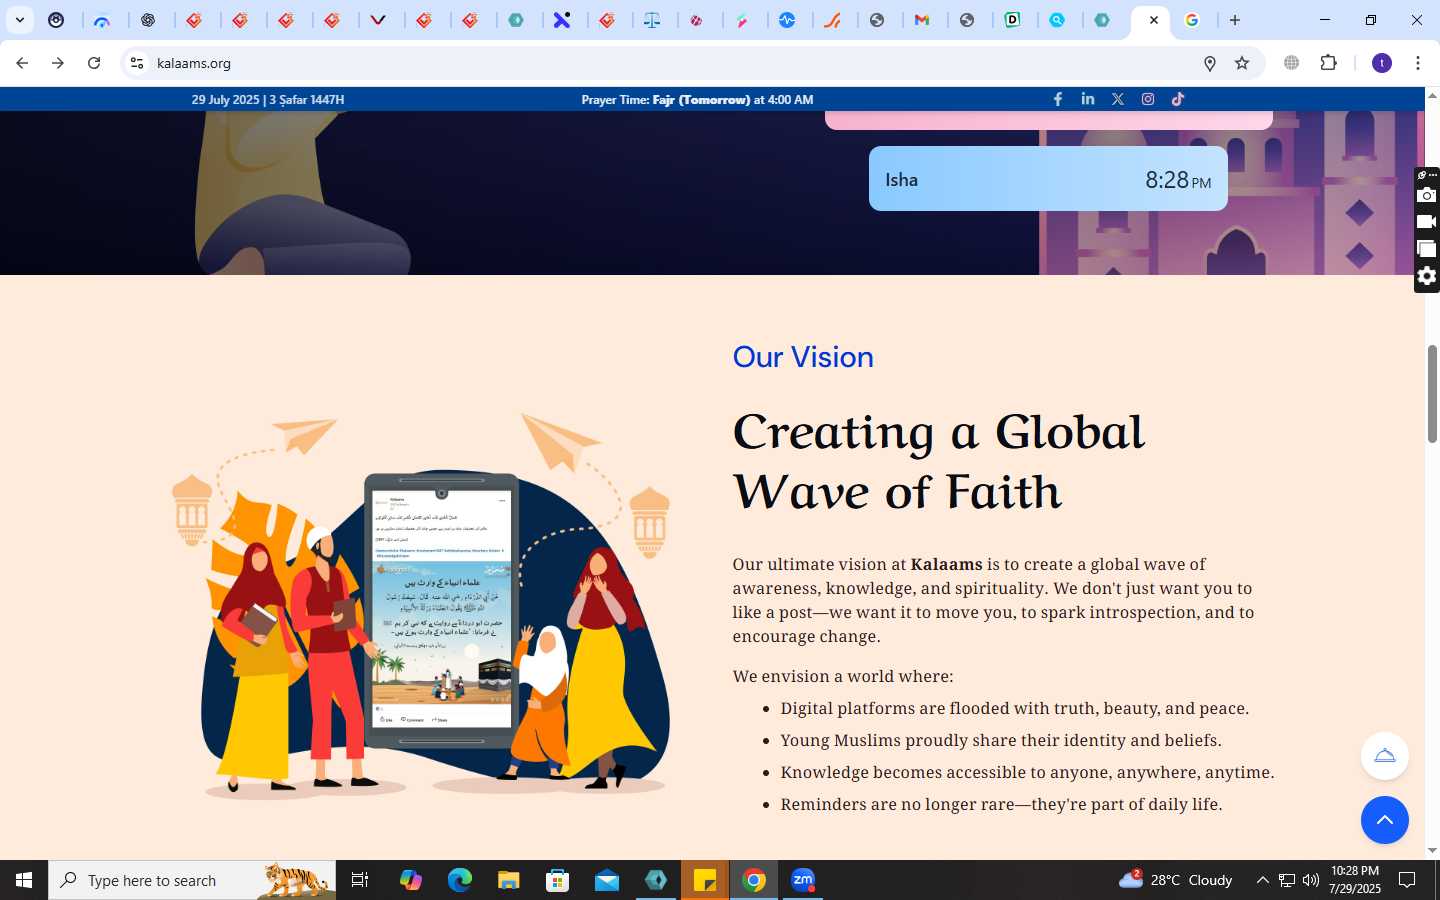The width and height of the screenshot is (1440, 900).
Task: Expand the tab search dropdown arrow
Action: click(20, 20)
